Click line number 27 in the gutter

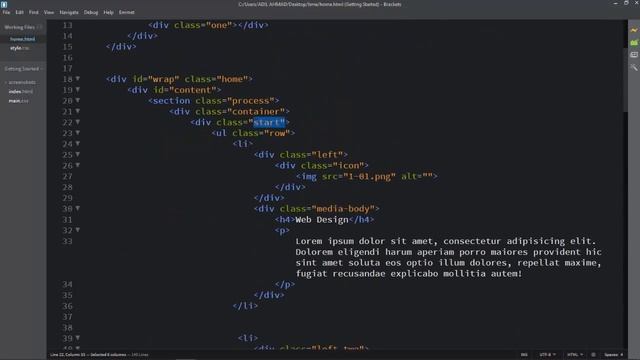pyautogui.click(x=67, y=176)
